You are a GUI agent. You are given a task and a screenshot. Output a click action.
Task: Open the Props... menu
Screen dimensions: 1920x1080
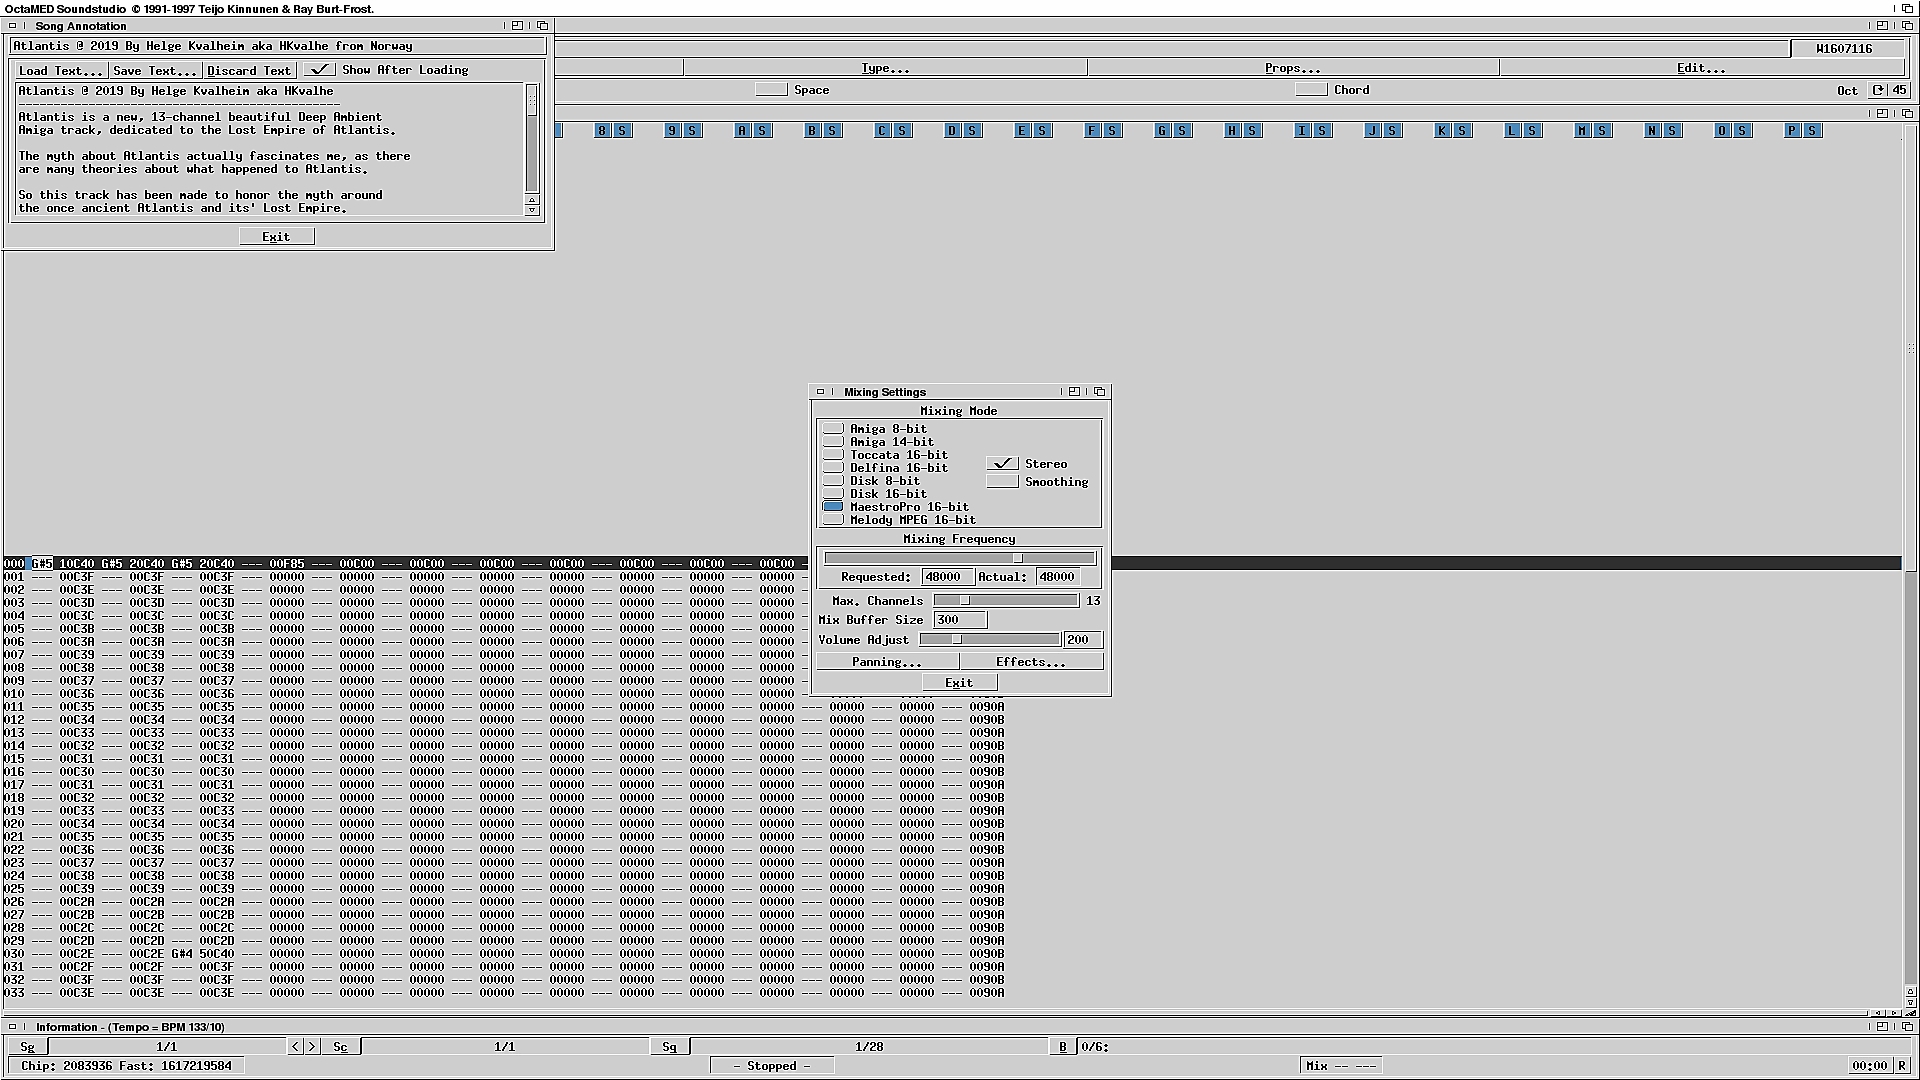click(x=1292, y=68)
